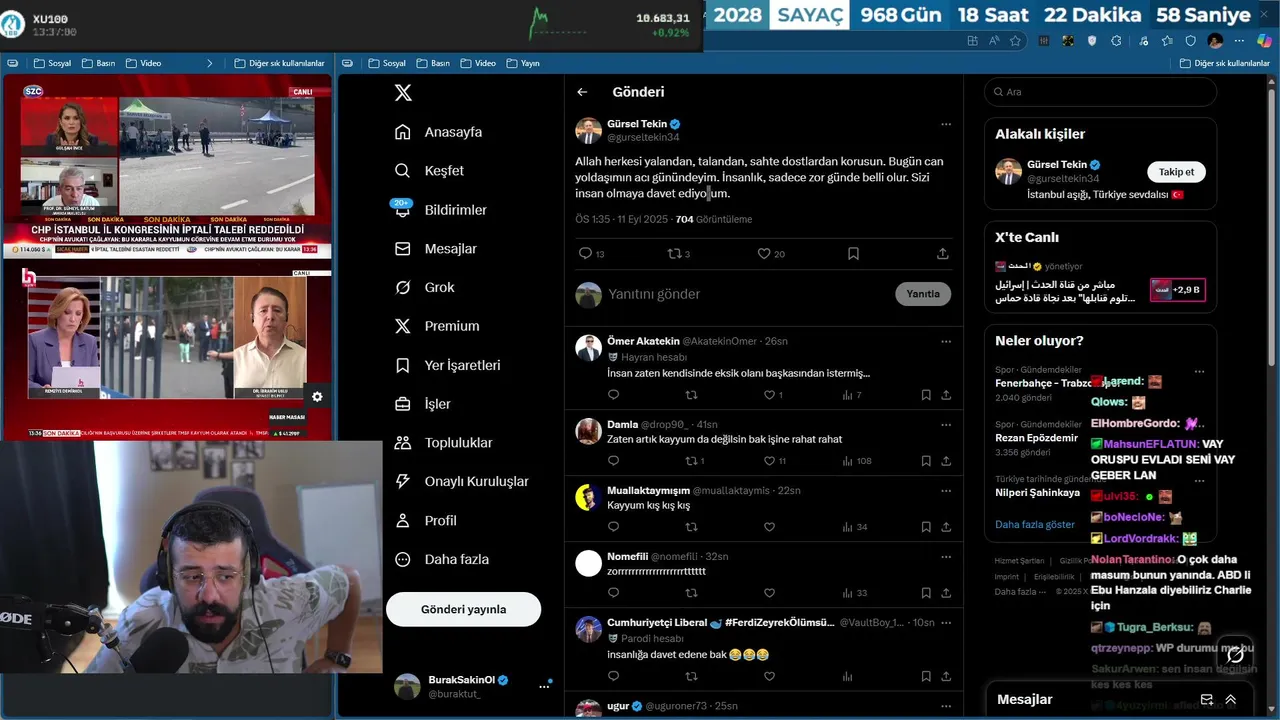Open Diğer sık kullanılanlar folder on right
The image size is (1280, 720).
(x=1224, y=63)
